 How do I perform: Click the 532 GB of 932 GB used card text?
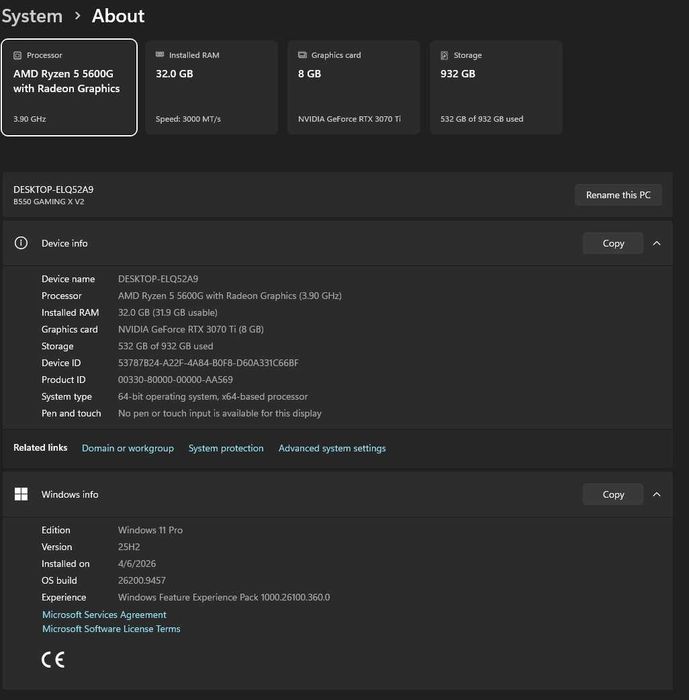(482, 119)
